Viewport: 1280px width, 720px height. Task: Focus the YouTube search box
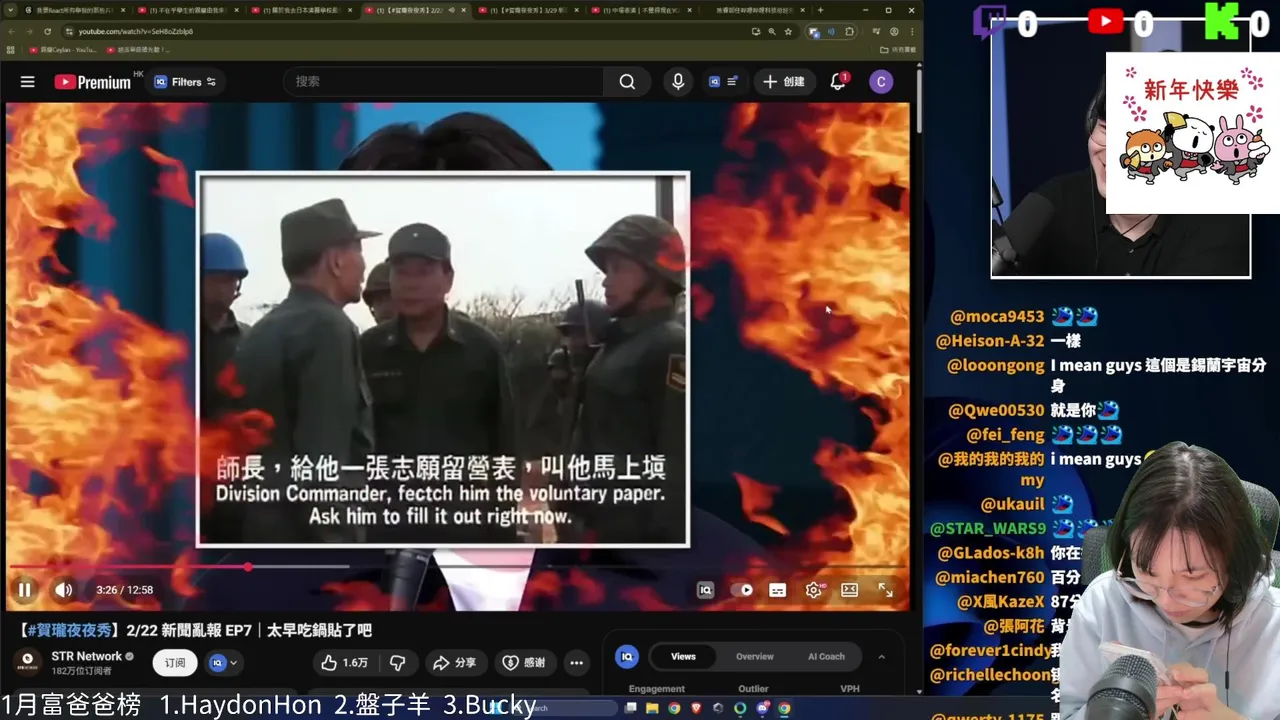[x=444, y=82]
